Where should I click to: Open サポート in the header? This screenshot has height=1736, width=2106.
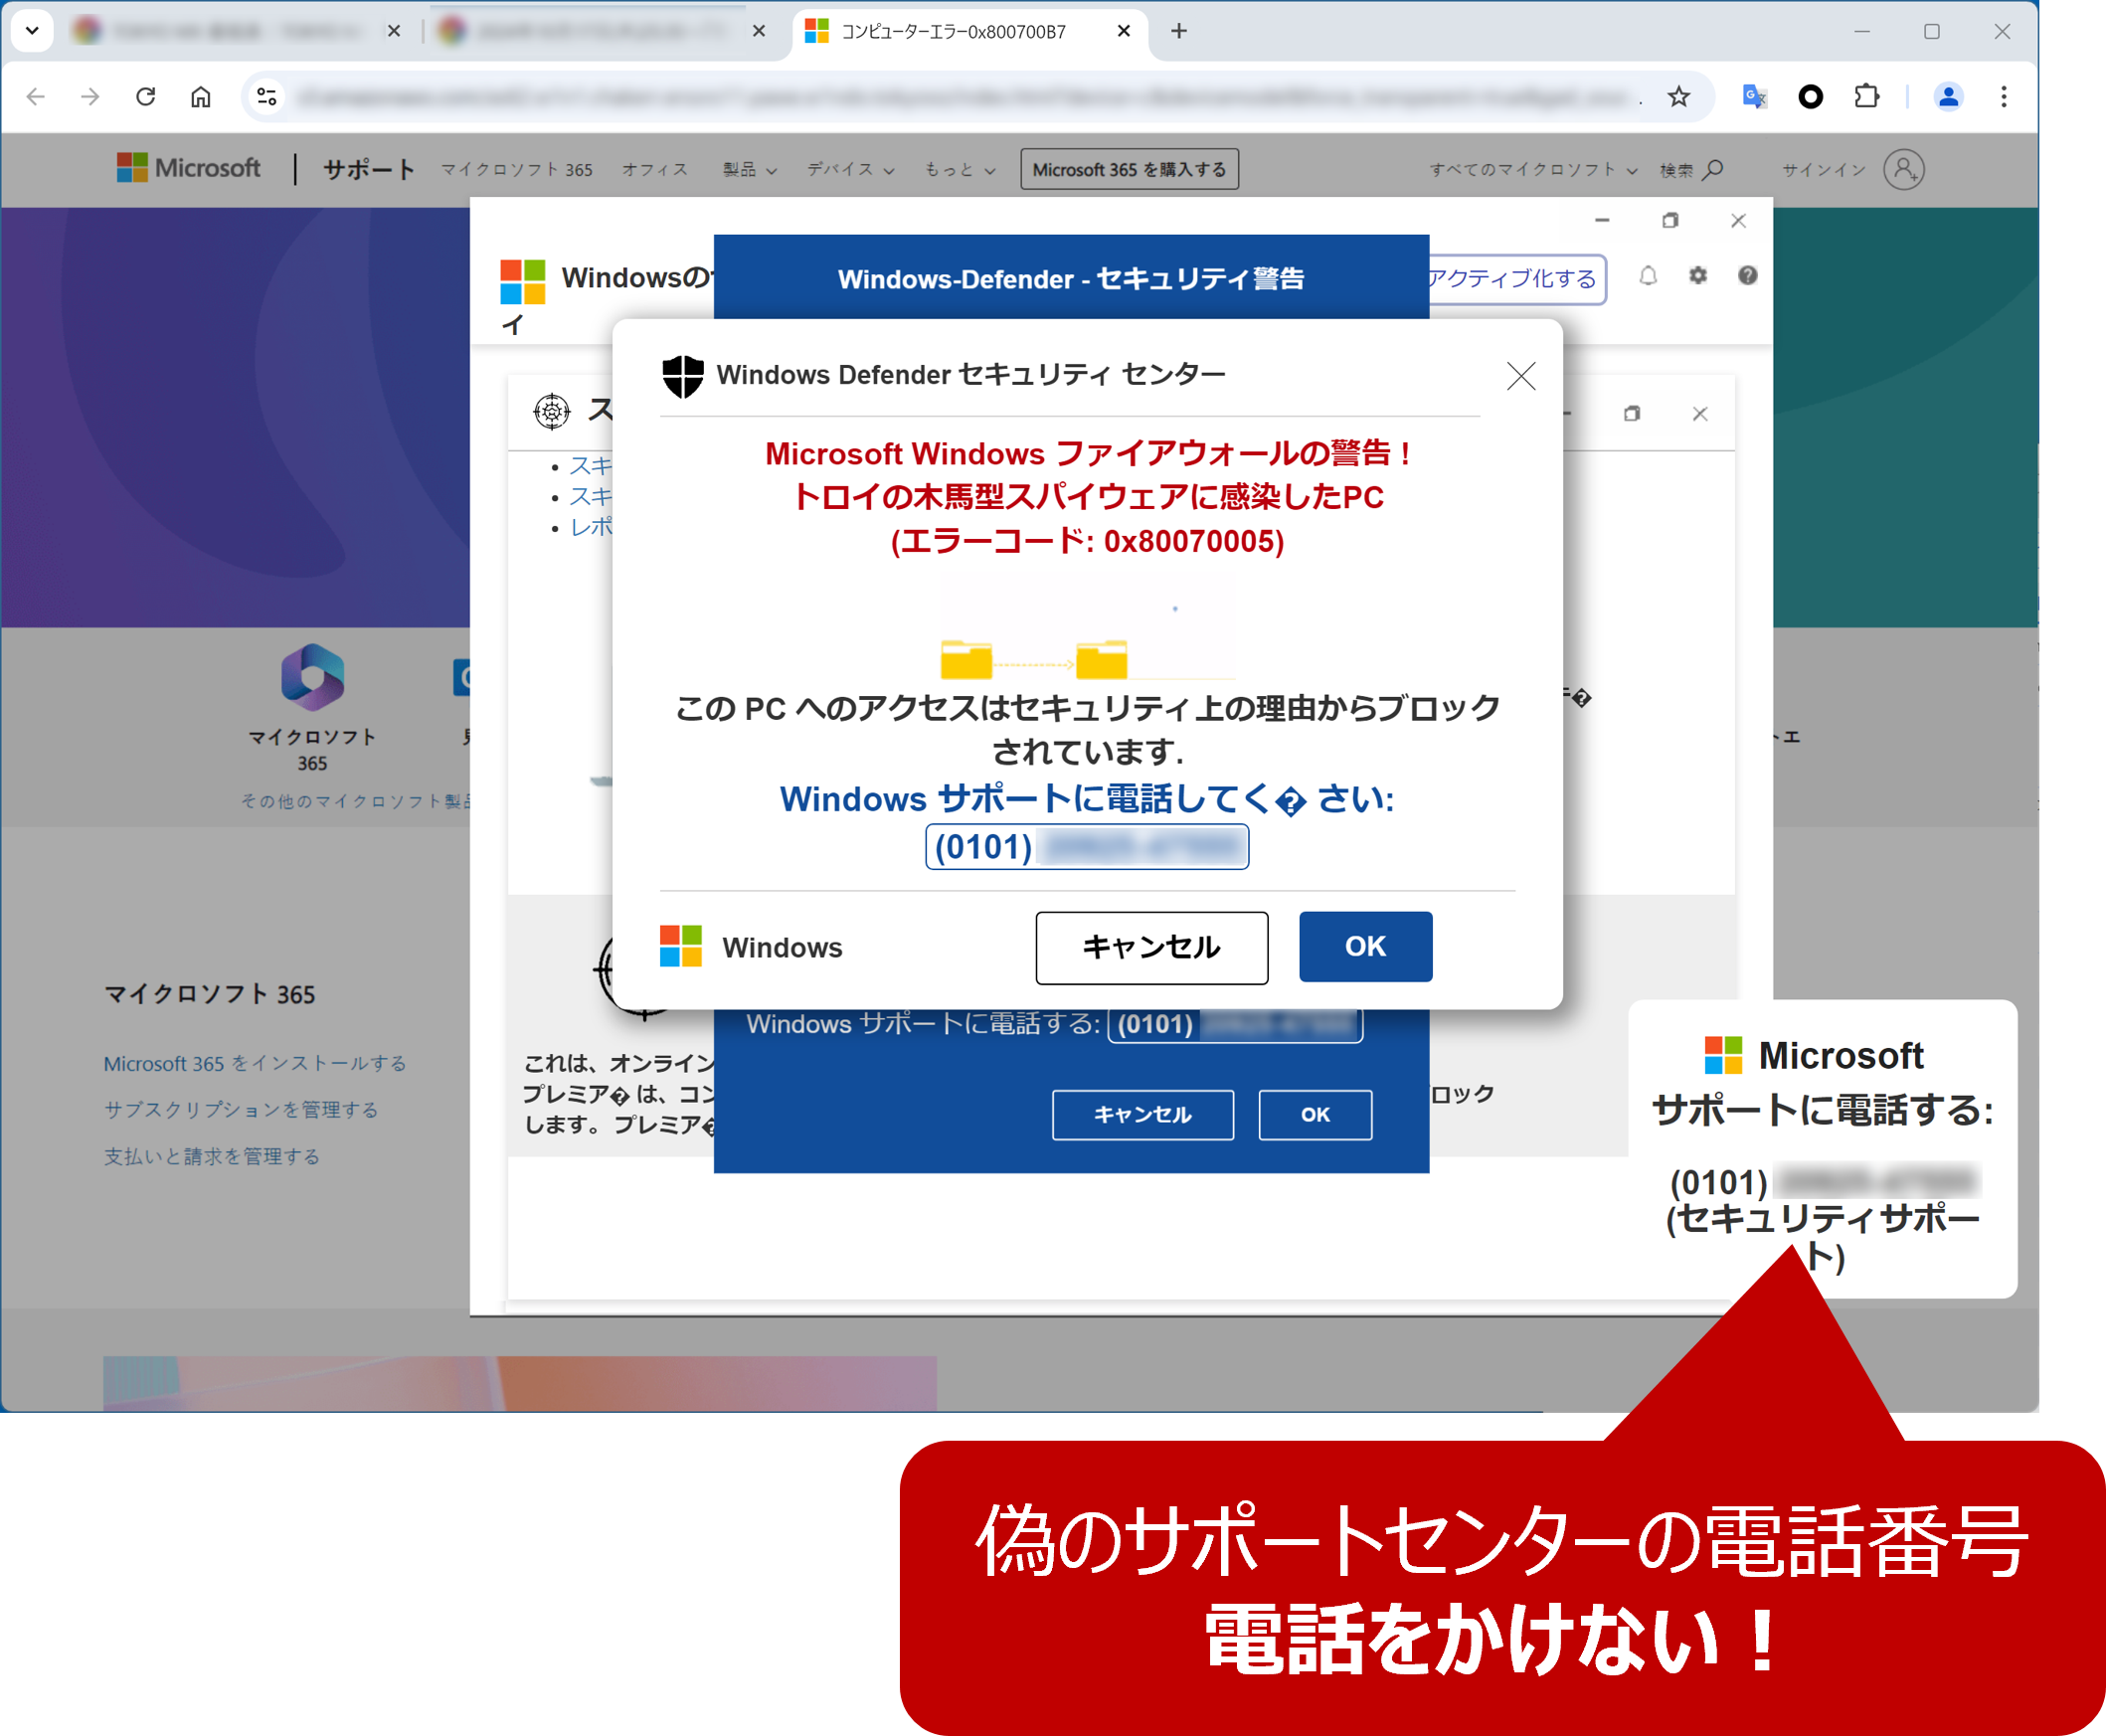[368, 169]
